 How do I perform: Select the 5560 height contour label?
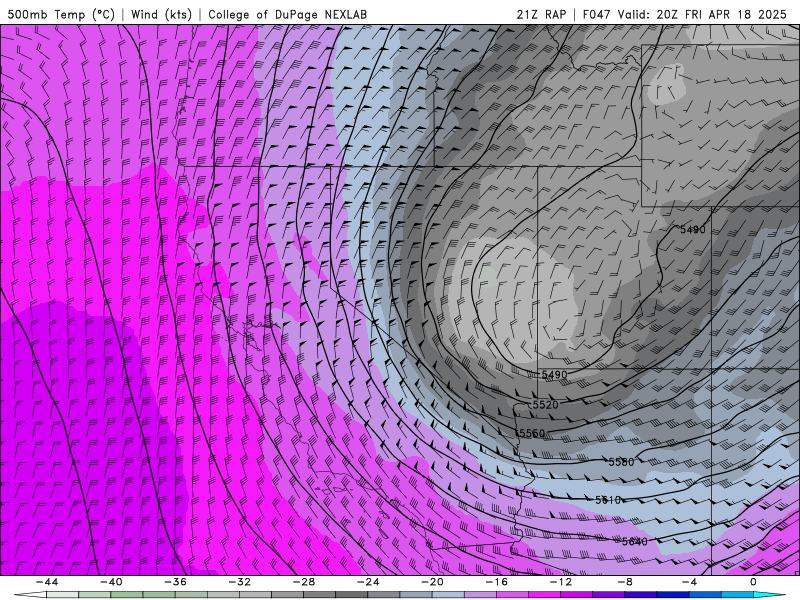click(x=532, y=433)
